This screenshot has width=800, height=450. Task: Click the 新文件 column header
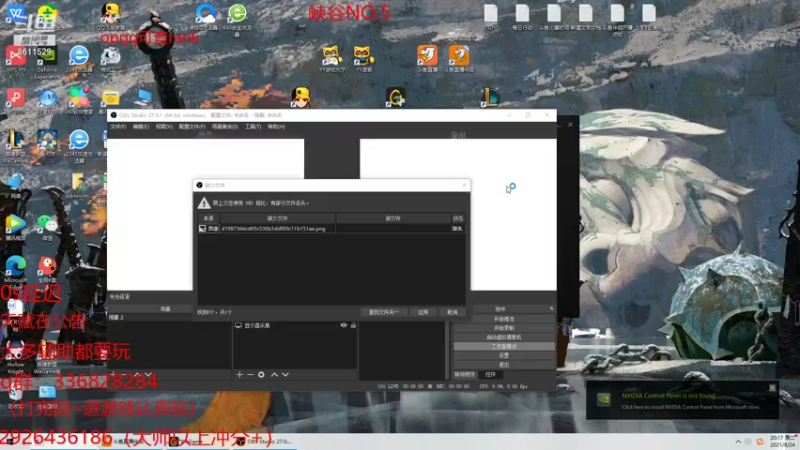coord(393,218)
